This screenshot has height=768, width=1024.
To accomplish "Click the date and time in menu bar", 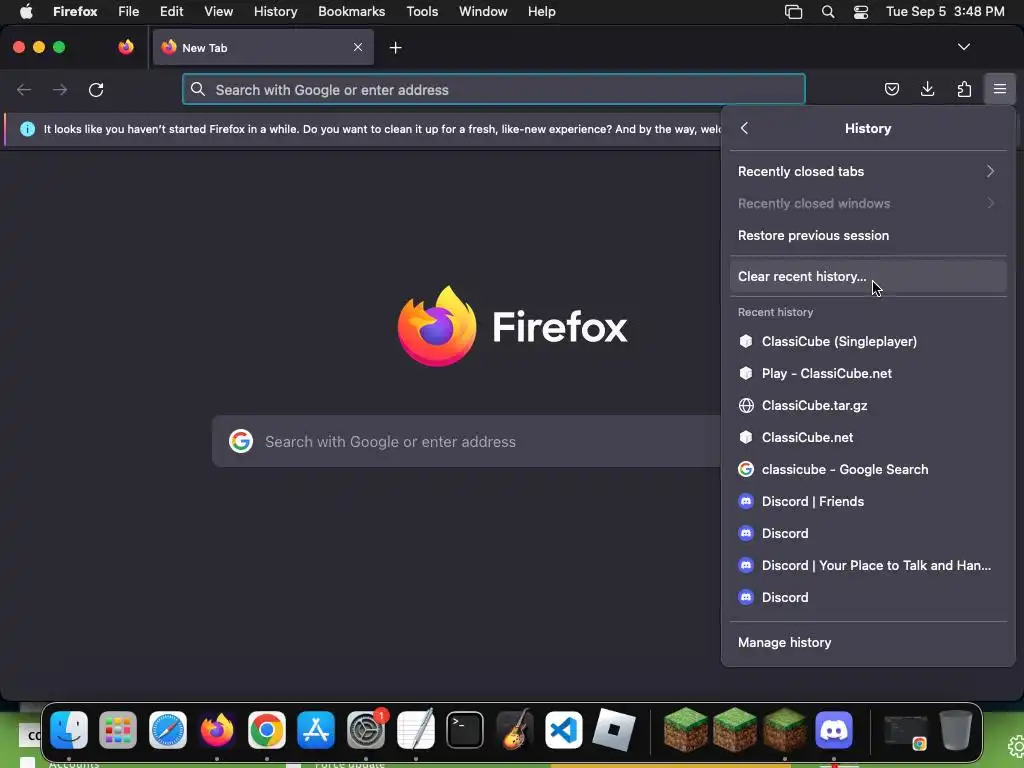I will coord(945,12).
